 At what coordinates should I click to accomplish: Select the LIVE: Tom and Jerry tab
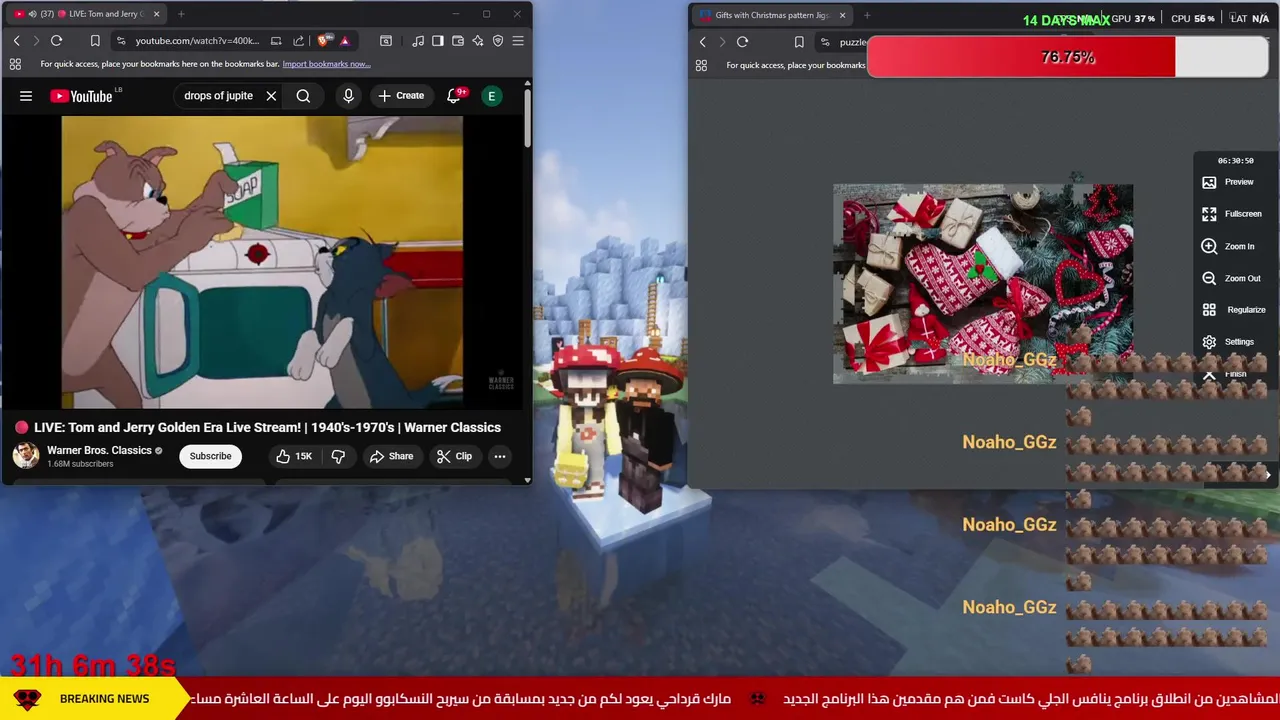pyautogui.click(x=88, y=14)
